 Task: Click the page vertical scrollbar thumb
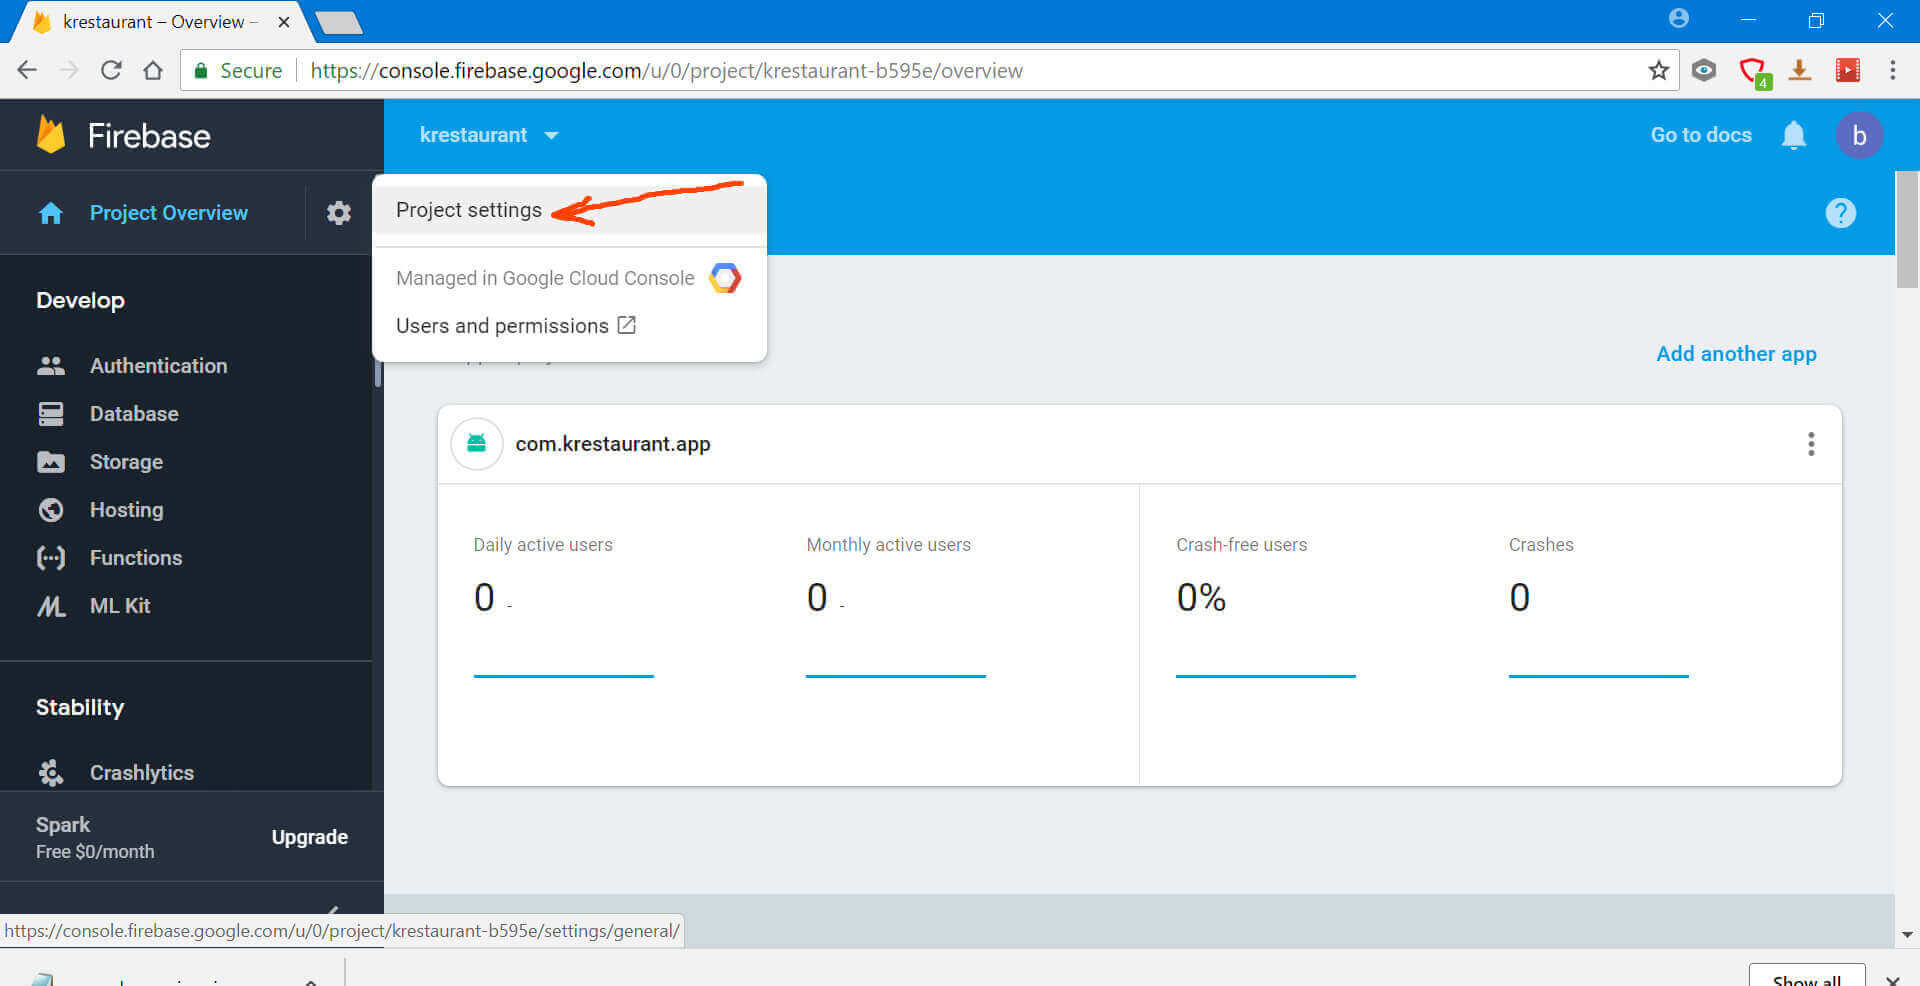[x=1907, y=230]
